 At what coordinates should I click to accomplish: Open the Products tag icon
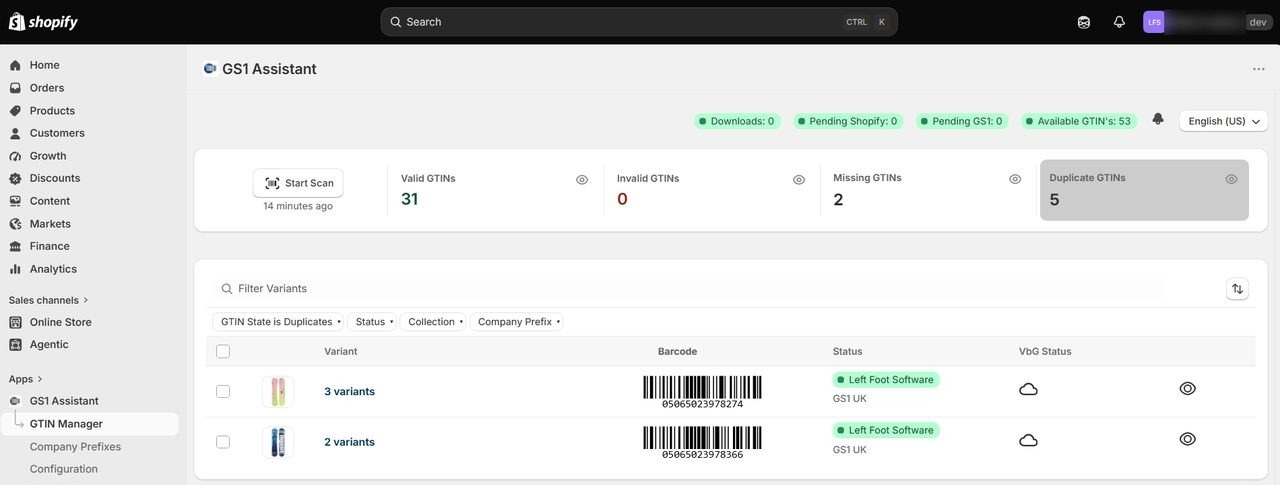click(x=15, y=111)
